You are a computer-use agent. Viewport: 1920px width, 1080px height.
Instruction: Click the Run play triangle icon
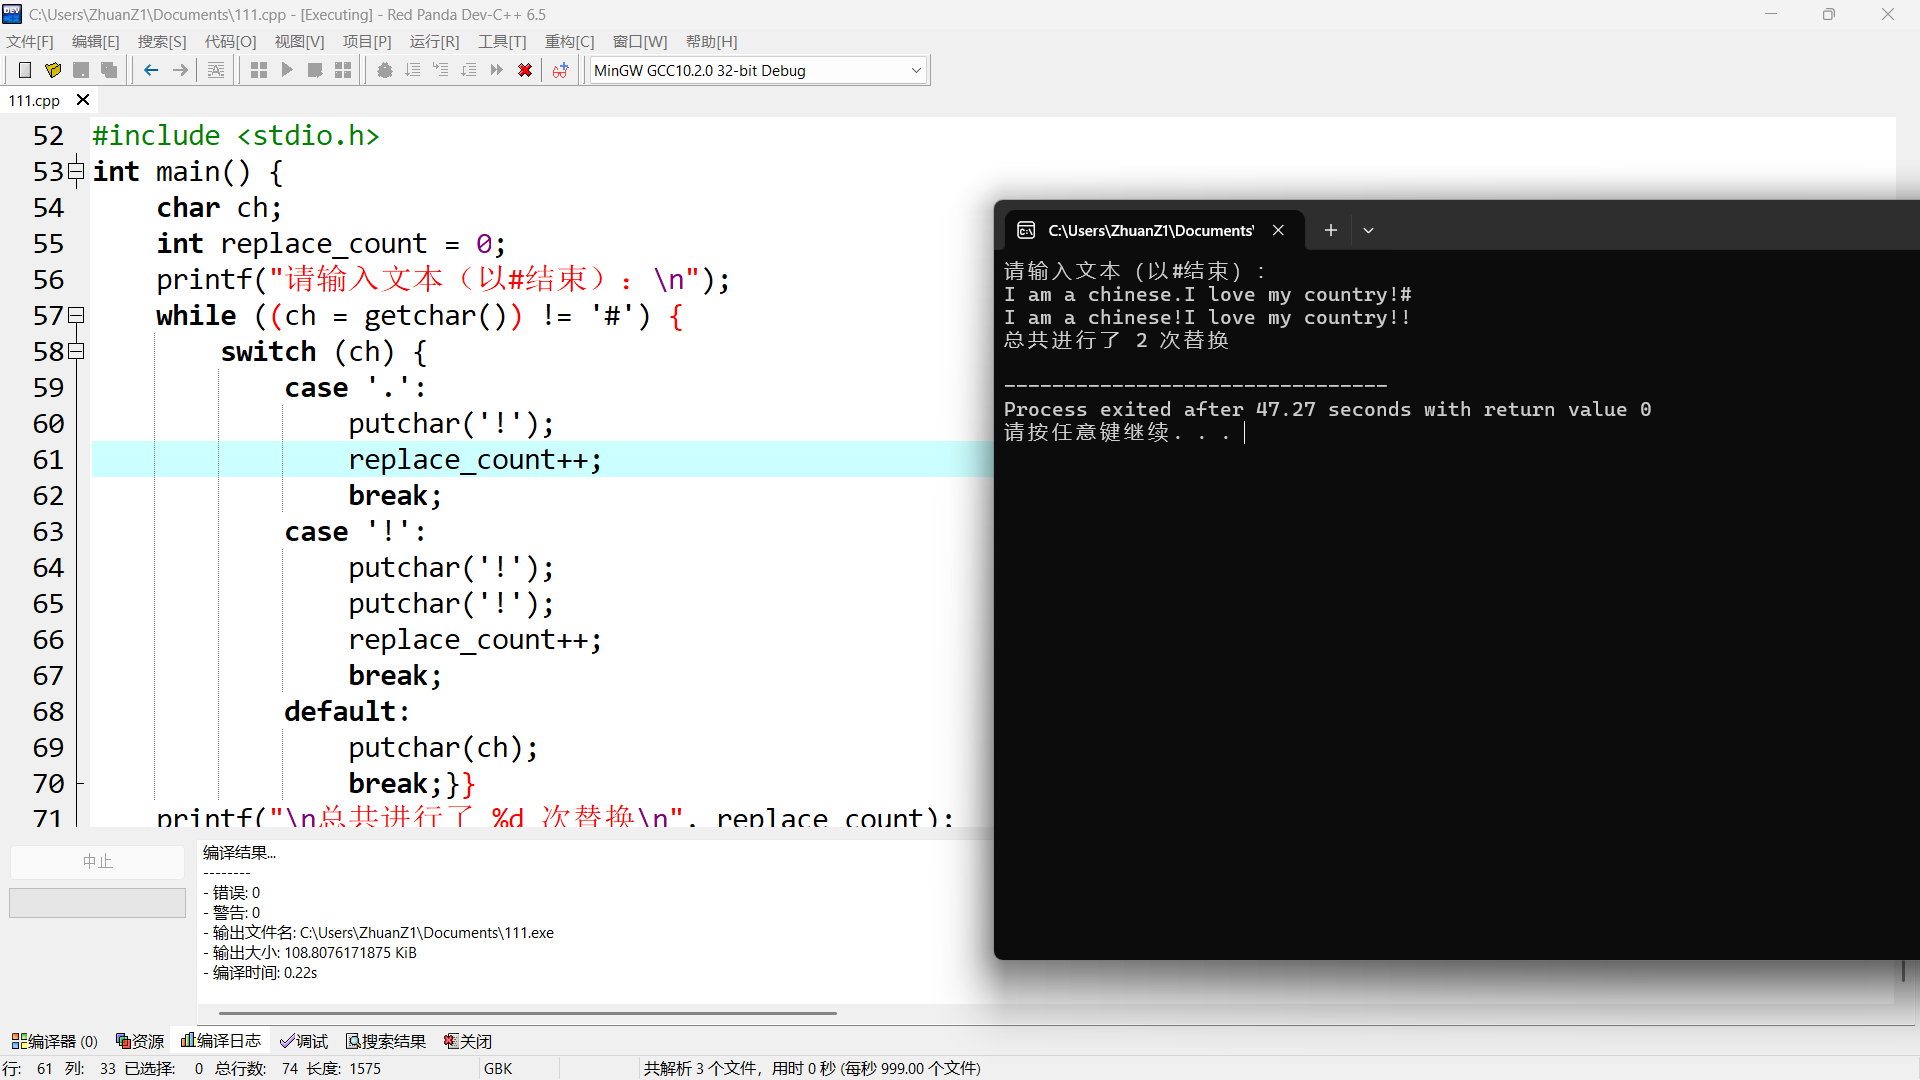click(287, 70)
